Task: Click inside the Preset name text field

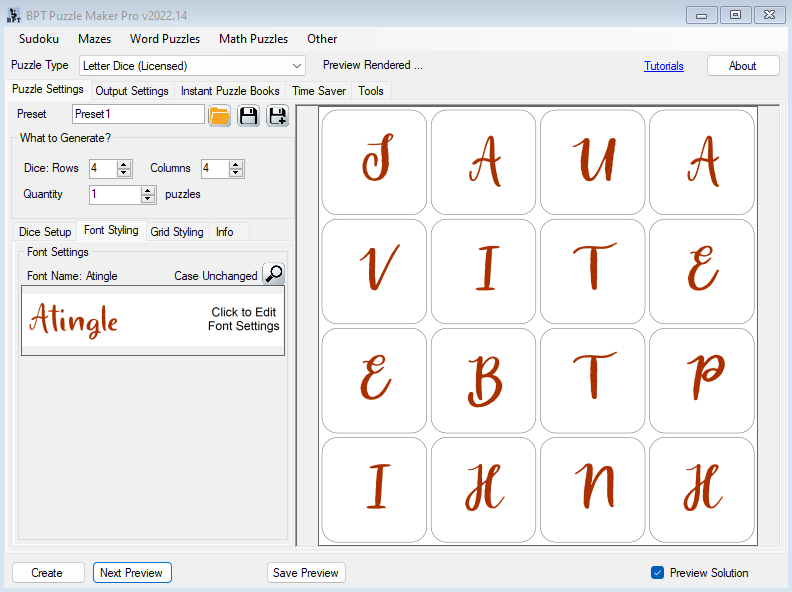Action: 138,115
